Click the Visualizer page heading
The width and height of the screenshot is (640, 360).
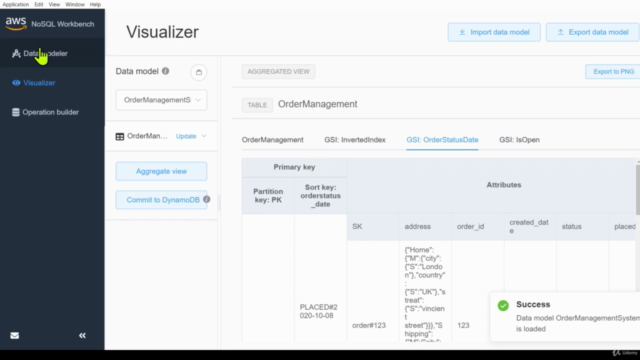click(162, 32)
